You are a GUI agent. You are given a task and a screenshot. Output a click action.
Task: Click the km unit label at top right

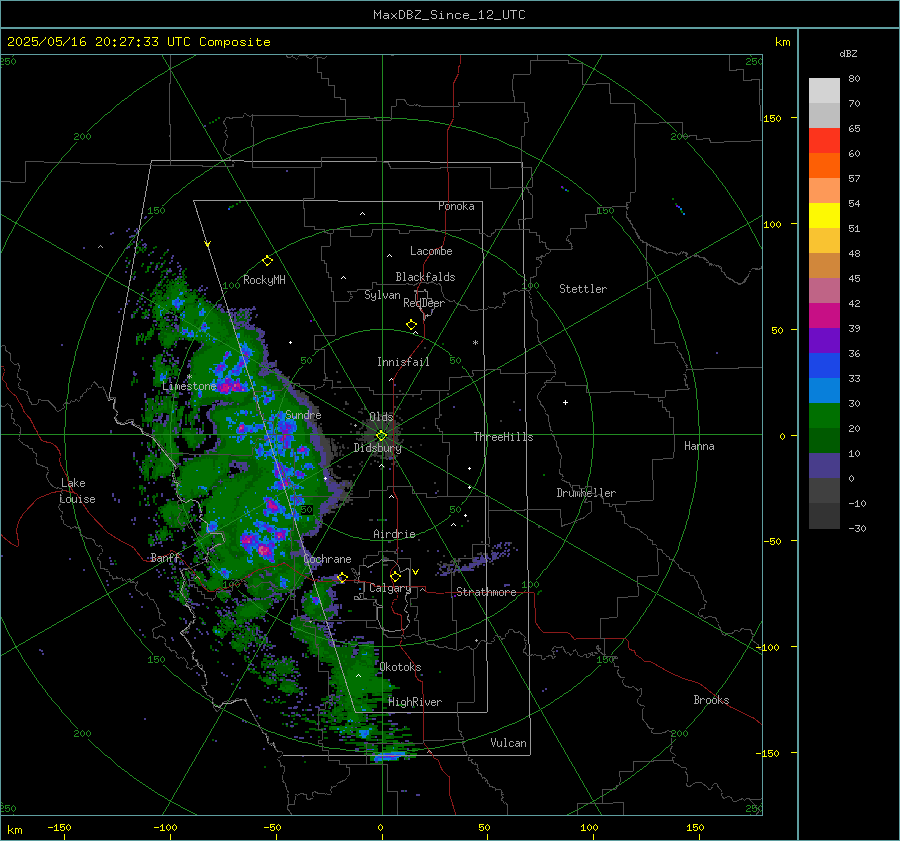782,42
